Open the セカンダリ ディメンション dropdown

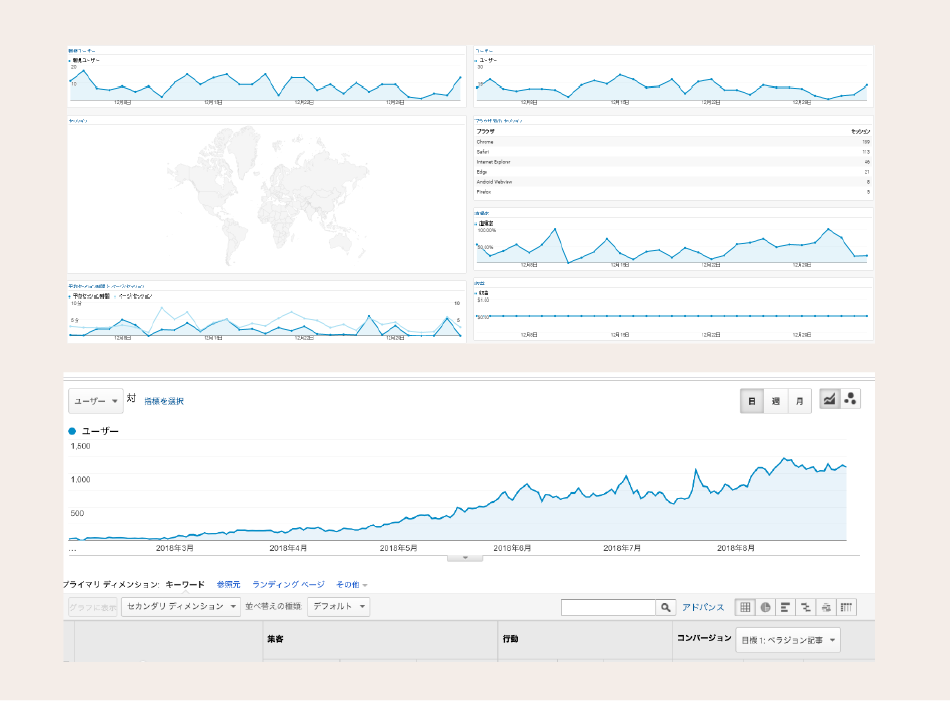pyautogui.click(x=180, y=606)
